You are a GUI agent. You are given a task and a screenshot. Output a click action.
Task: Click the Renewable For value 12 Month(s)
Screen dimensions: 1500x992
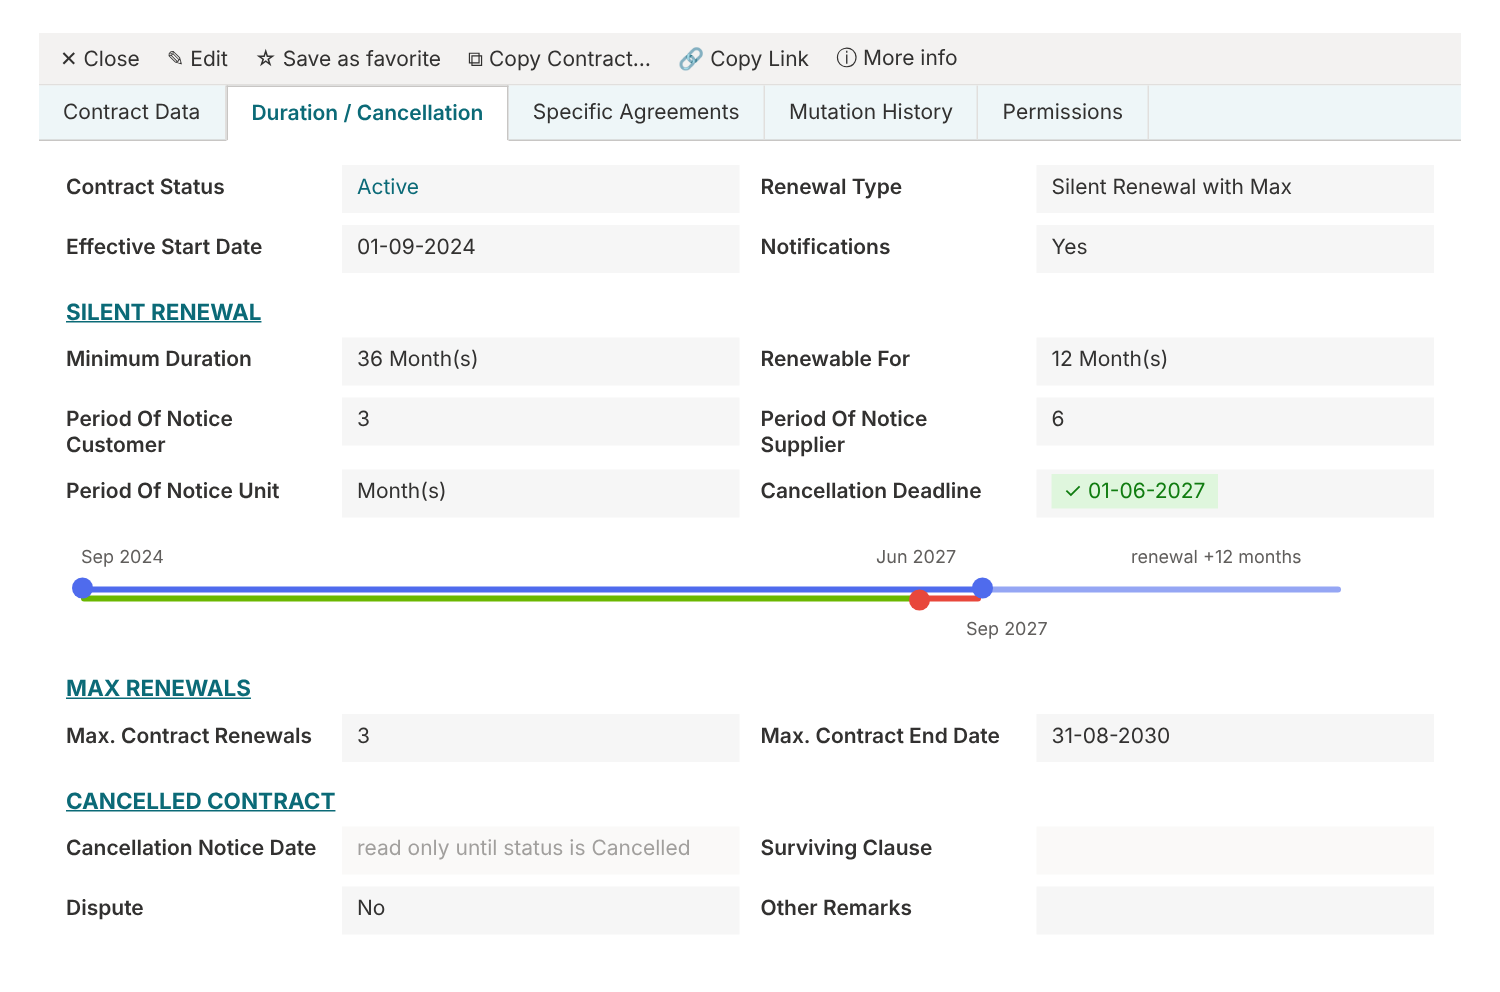coord(1234,360)
